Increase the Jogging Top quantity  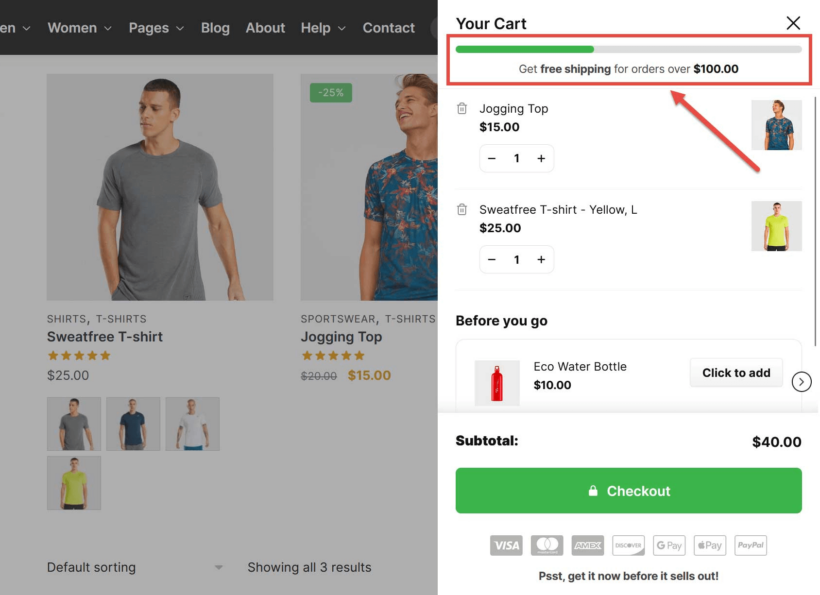coord(541,158)
